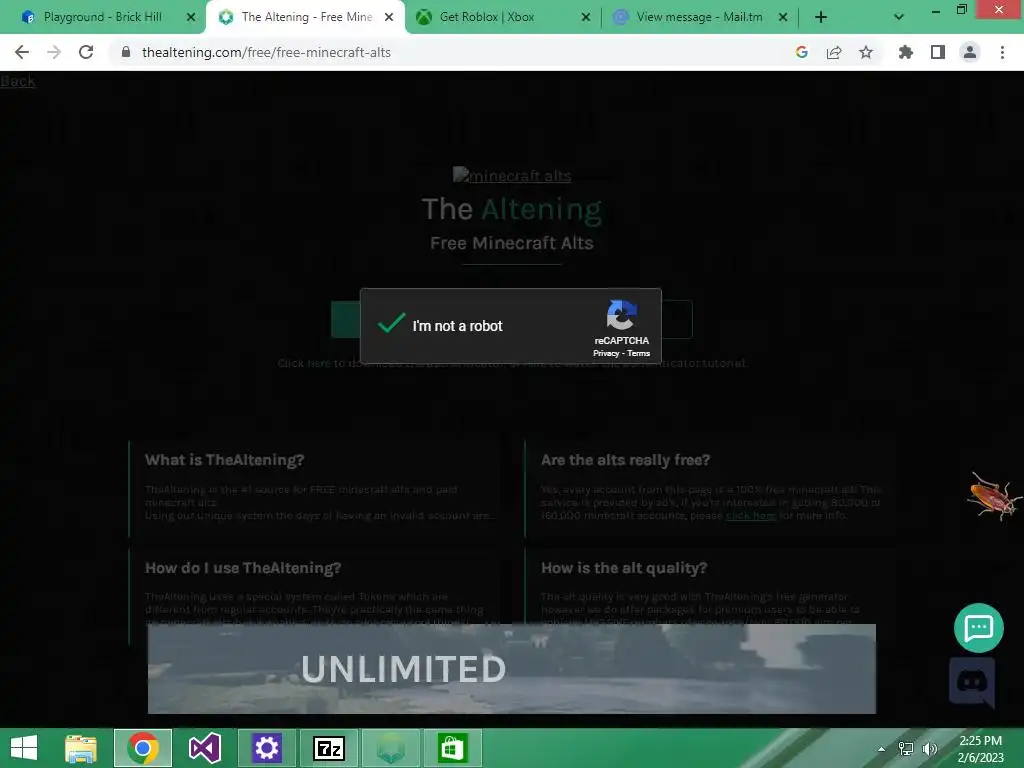Close the View message - Mail.tm tab

[783, 17]
